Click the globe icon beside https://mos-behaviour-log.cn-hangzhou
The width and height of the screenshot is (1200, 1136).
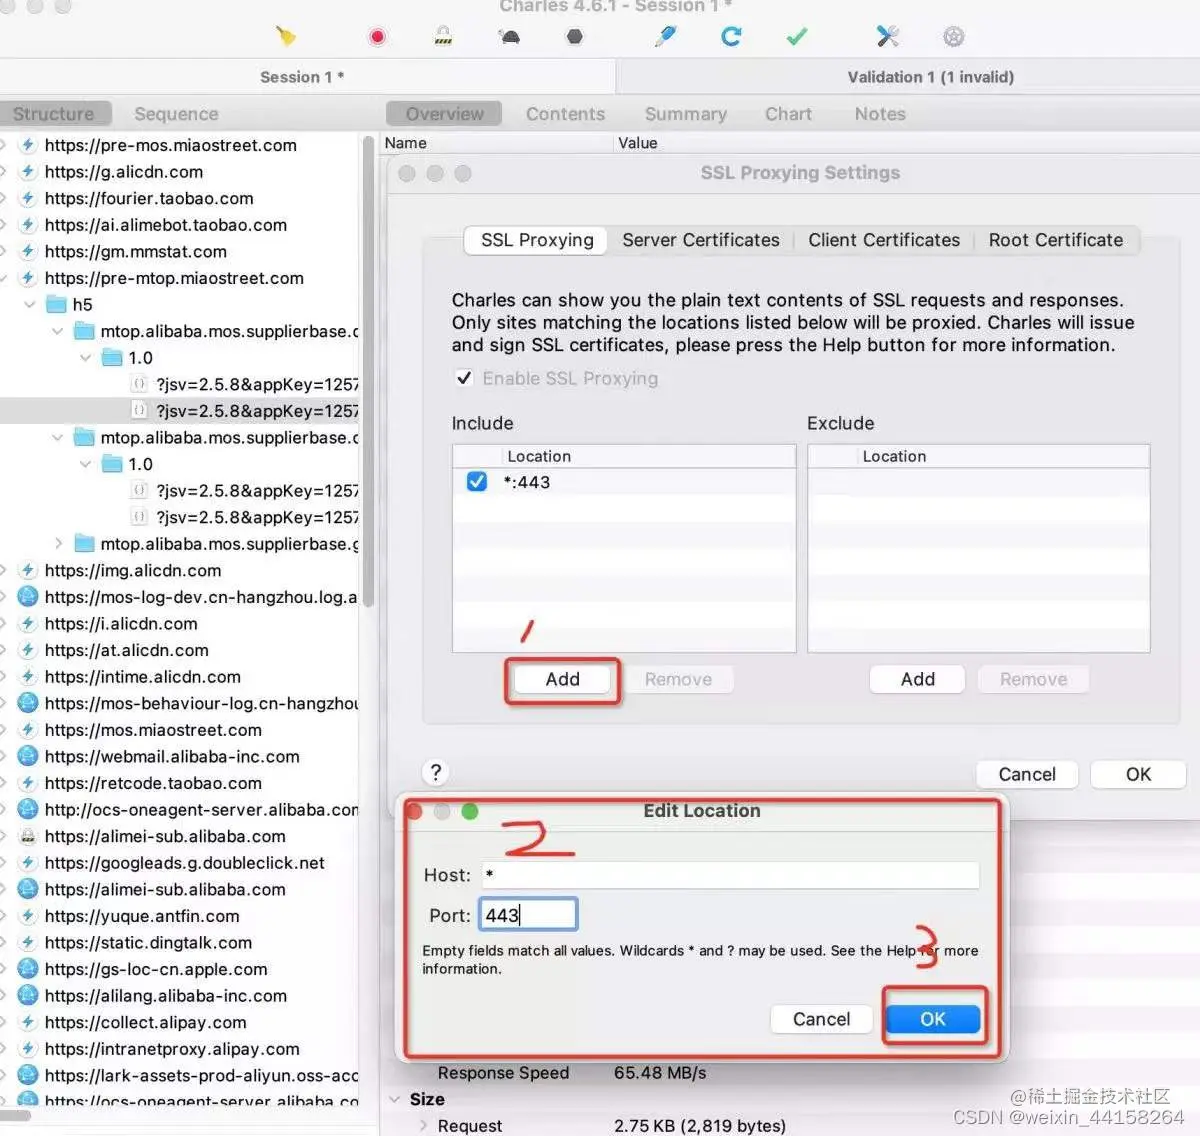pyautogui.click(x=28, y=703)
